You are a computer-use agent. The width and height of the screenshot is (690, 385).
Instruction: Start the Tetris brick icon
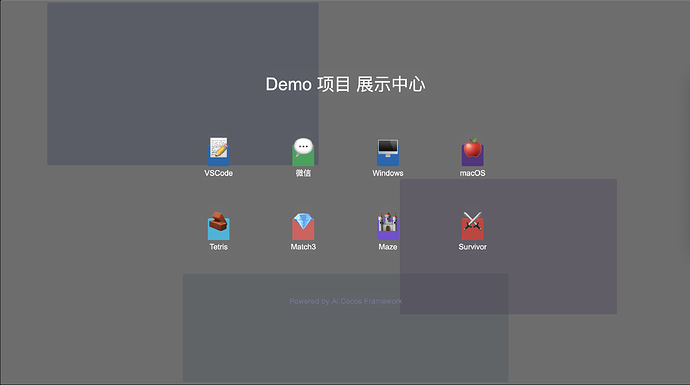pos(218,226)
